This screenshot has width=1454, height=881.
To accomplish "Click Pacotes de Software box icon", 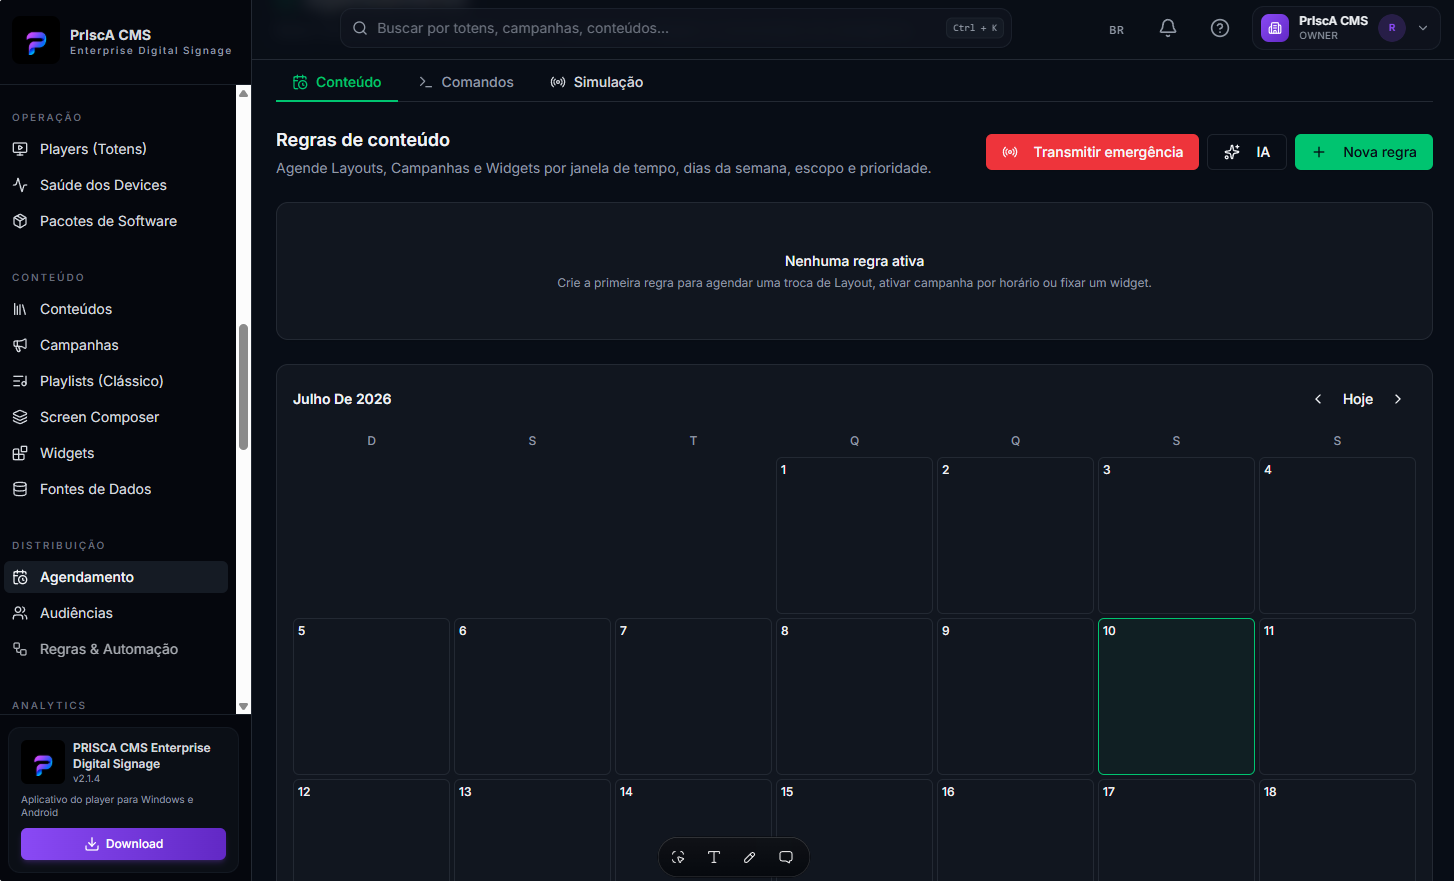I will pos(20,221).
